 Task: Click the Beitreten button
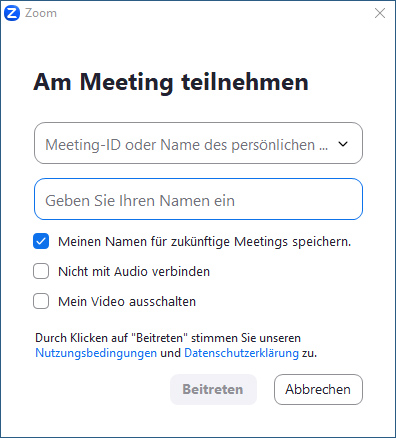click(213, 389)
